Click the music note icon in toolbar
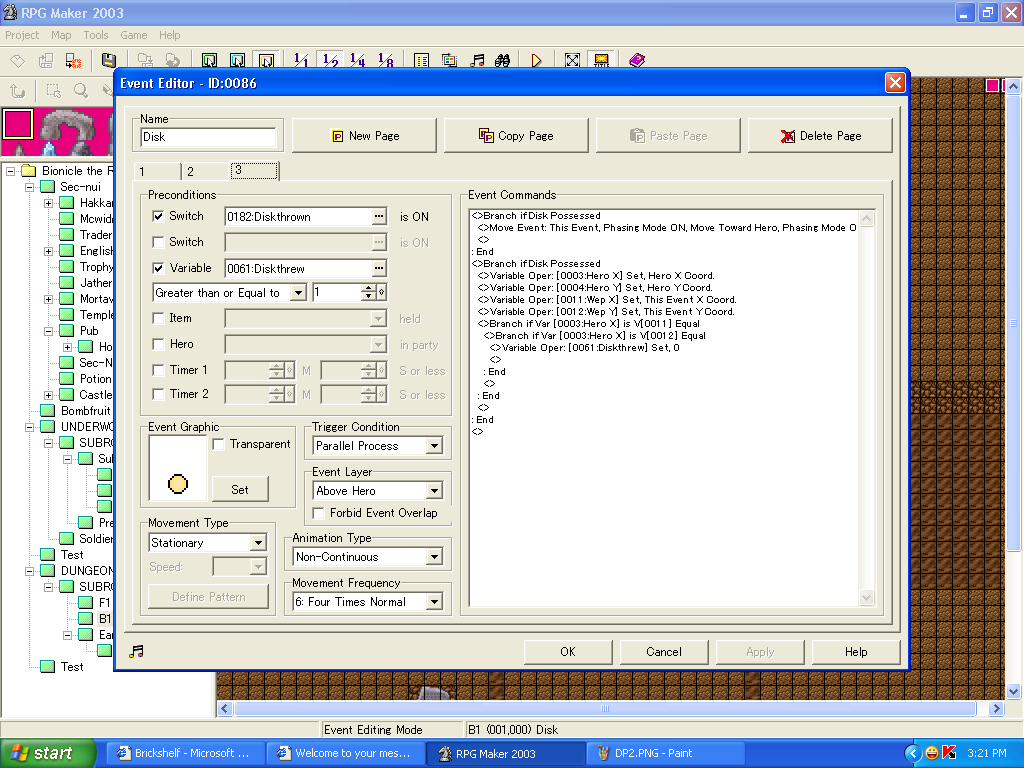The height and width of the screenshot is (768, 1024). point(477,61)
